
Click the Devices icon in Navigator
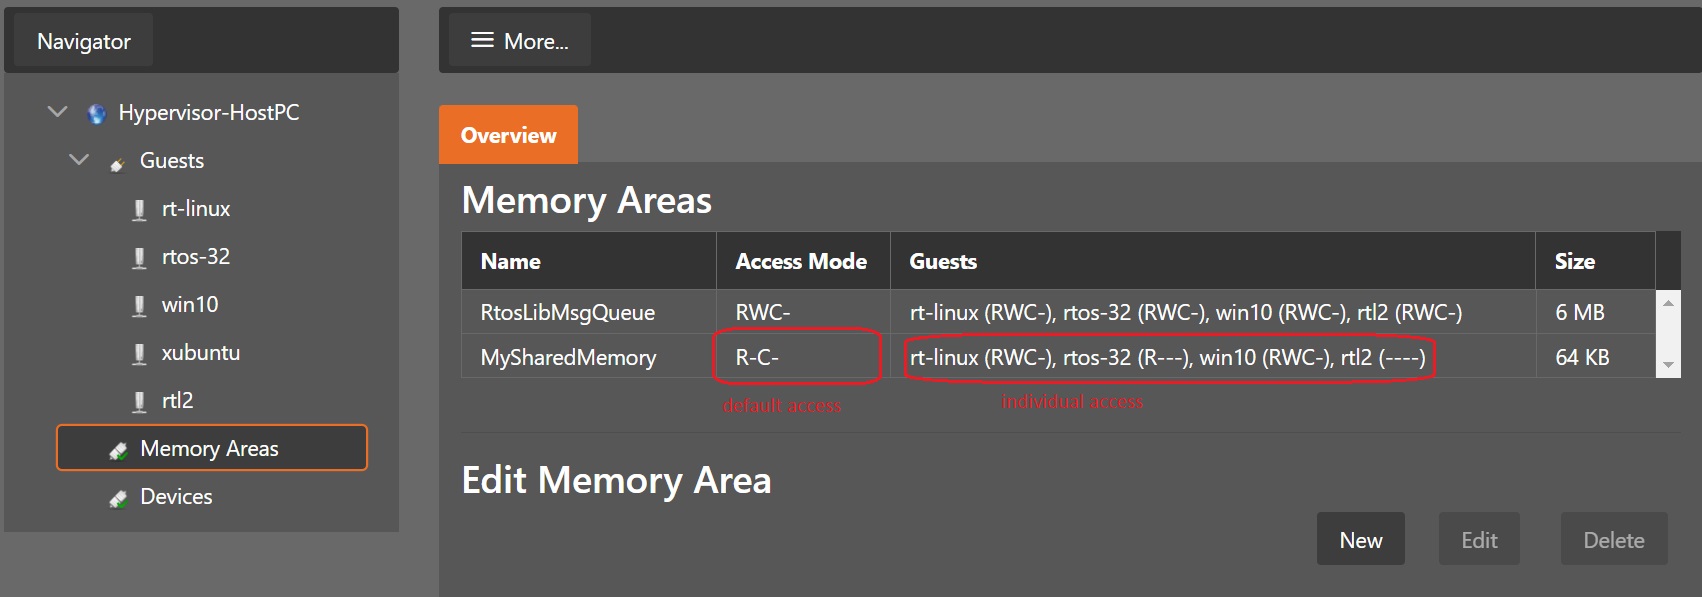tap(120, 496)
